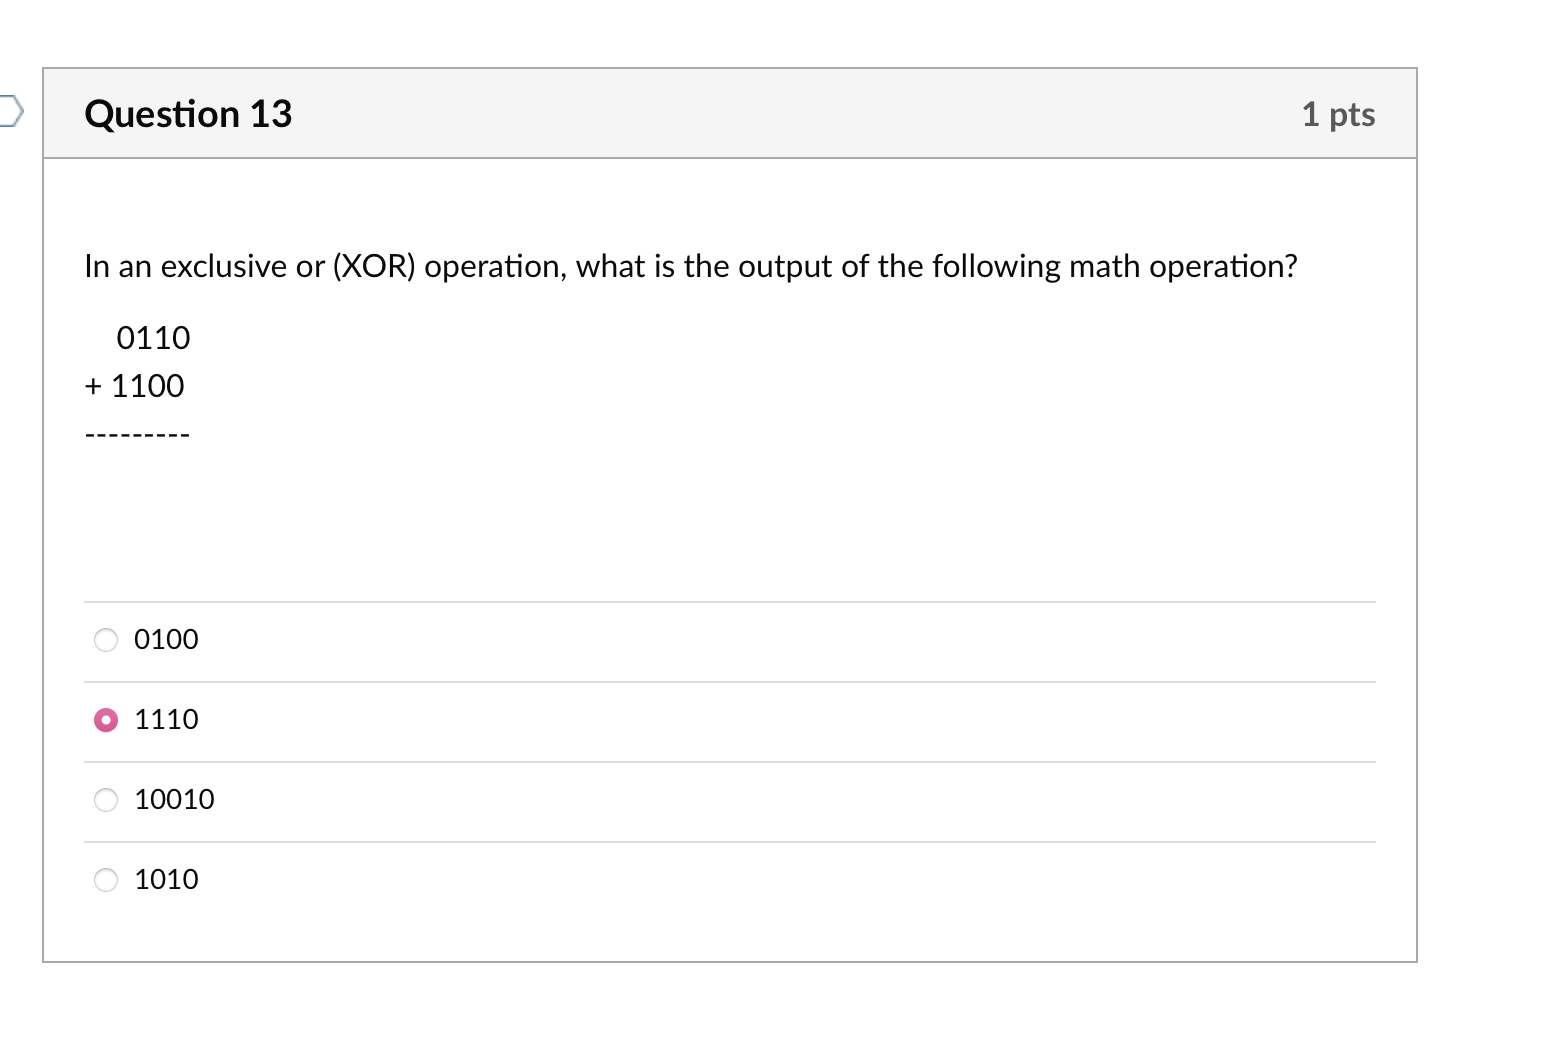Select the 0100 radio button
This screenshot has width=1542, height=1040.
105,640
